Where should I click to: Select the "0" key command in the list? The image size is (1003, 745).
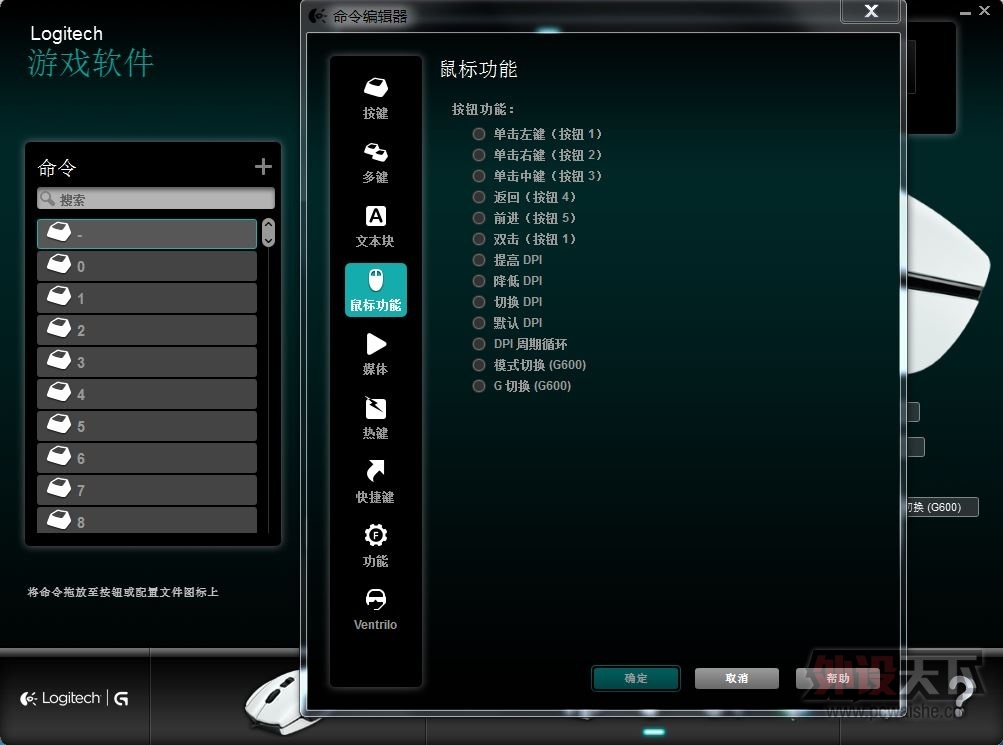coord(147,266)
